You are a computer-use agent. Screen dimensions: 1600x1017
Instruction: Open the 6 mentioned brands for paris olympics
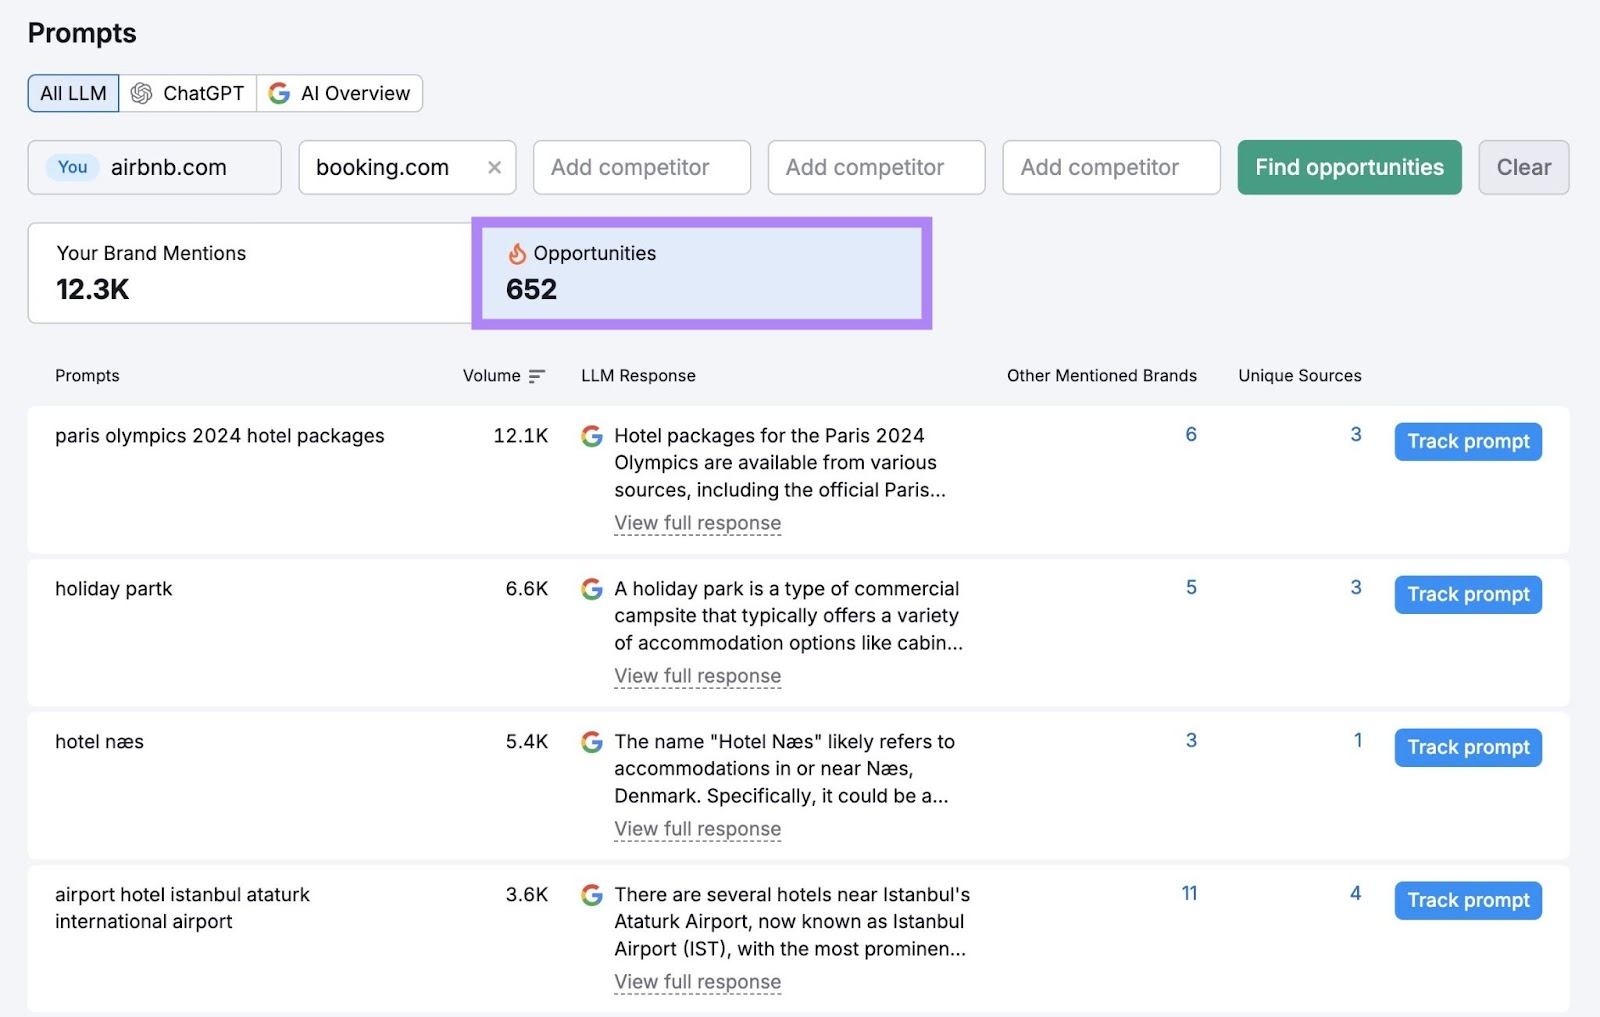tap(1190, 434)
